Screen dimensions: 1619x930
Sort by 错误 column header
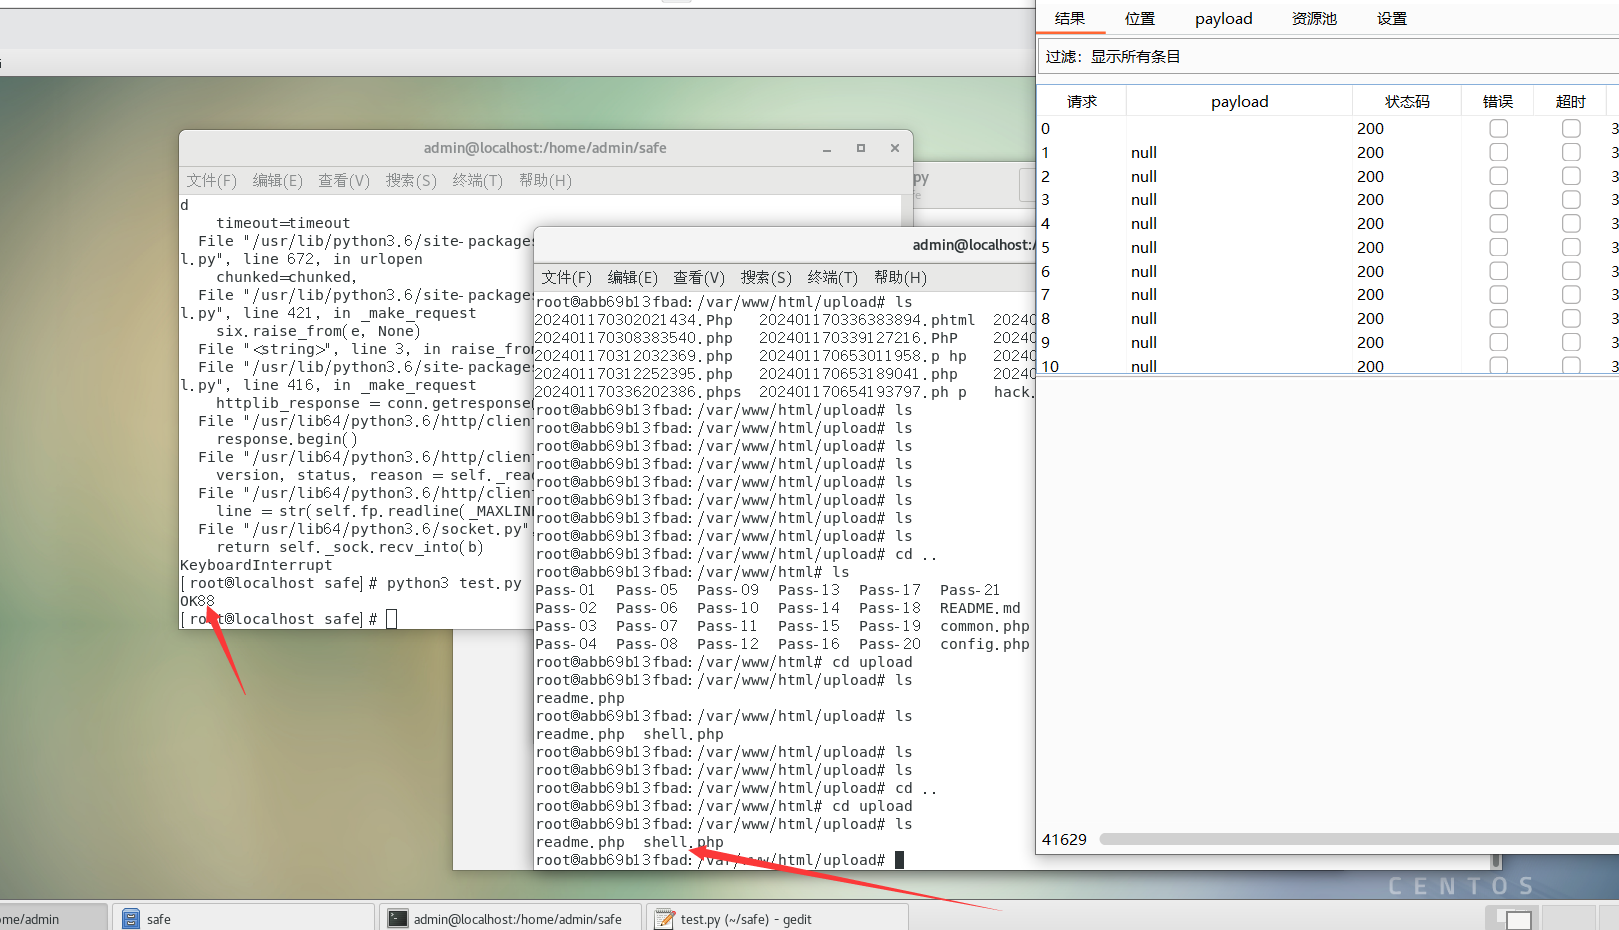click(x=1497, y=101)
